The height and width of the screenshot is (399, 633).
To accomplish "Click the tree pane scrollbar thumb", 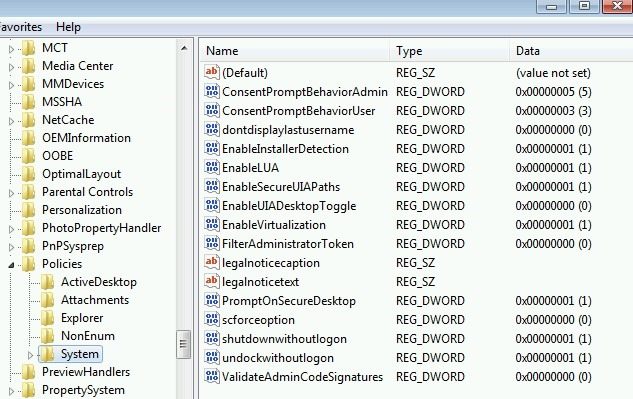I will click(x=184, y=344).
